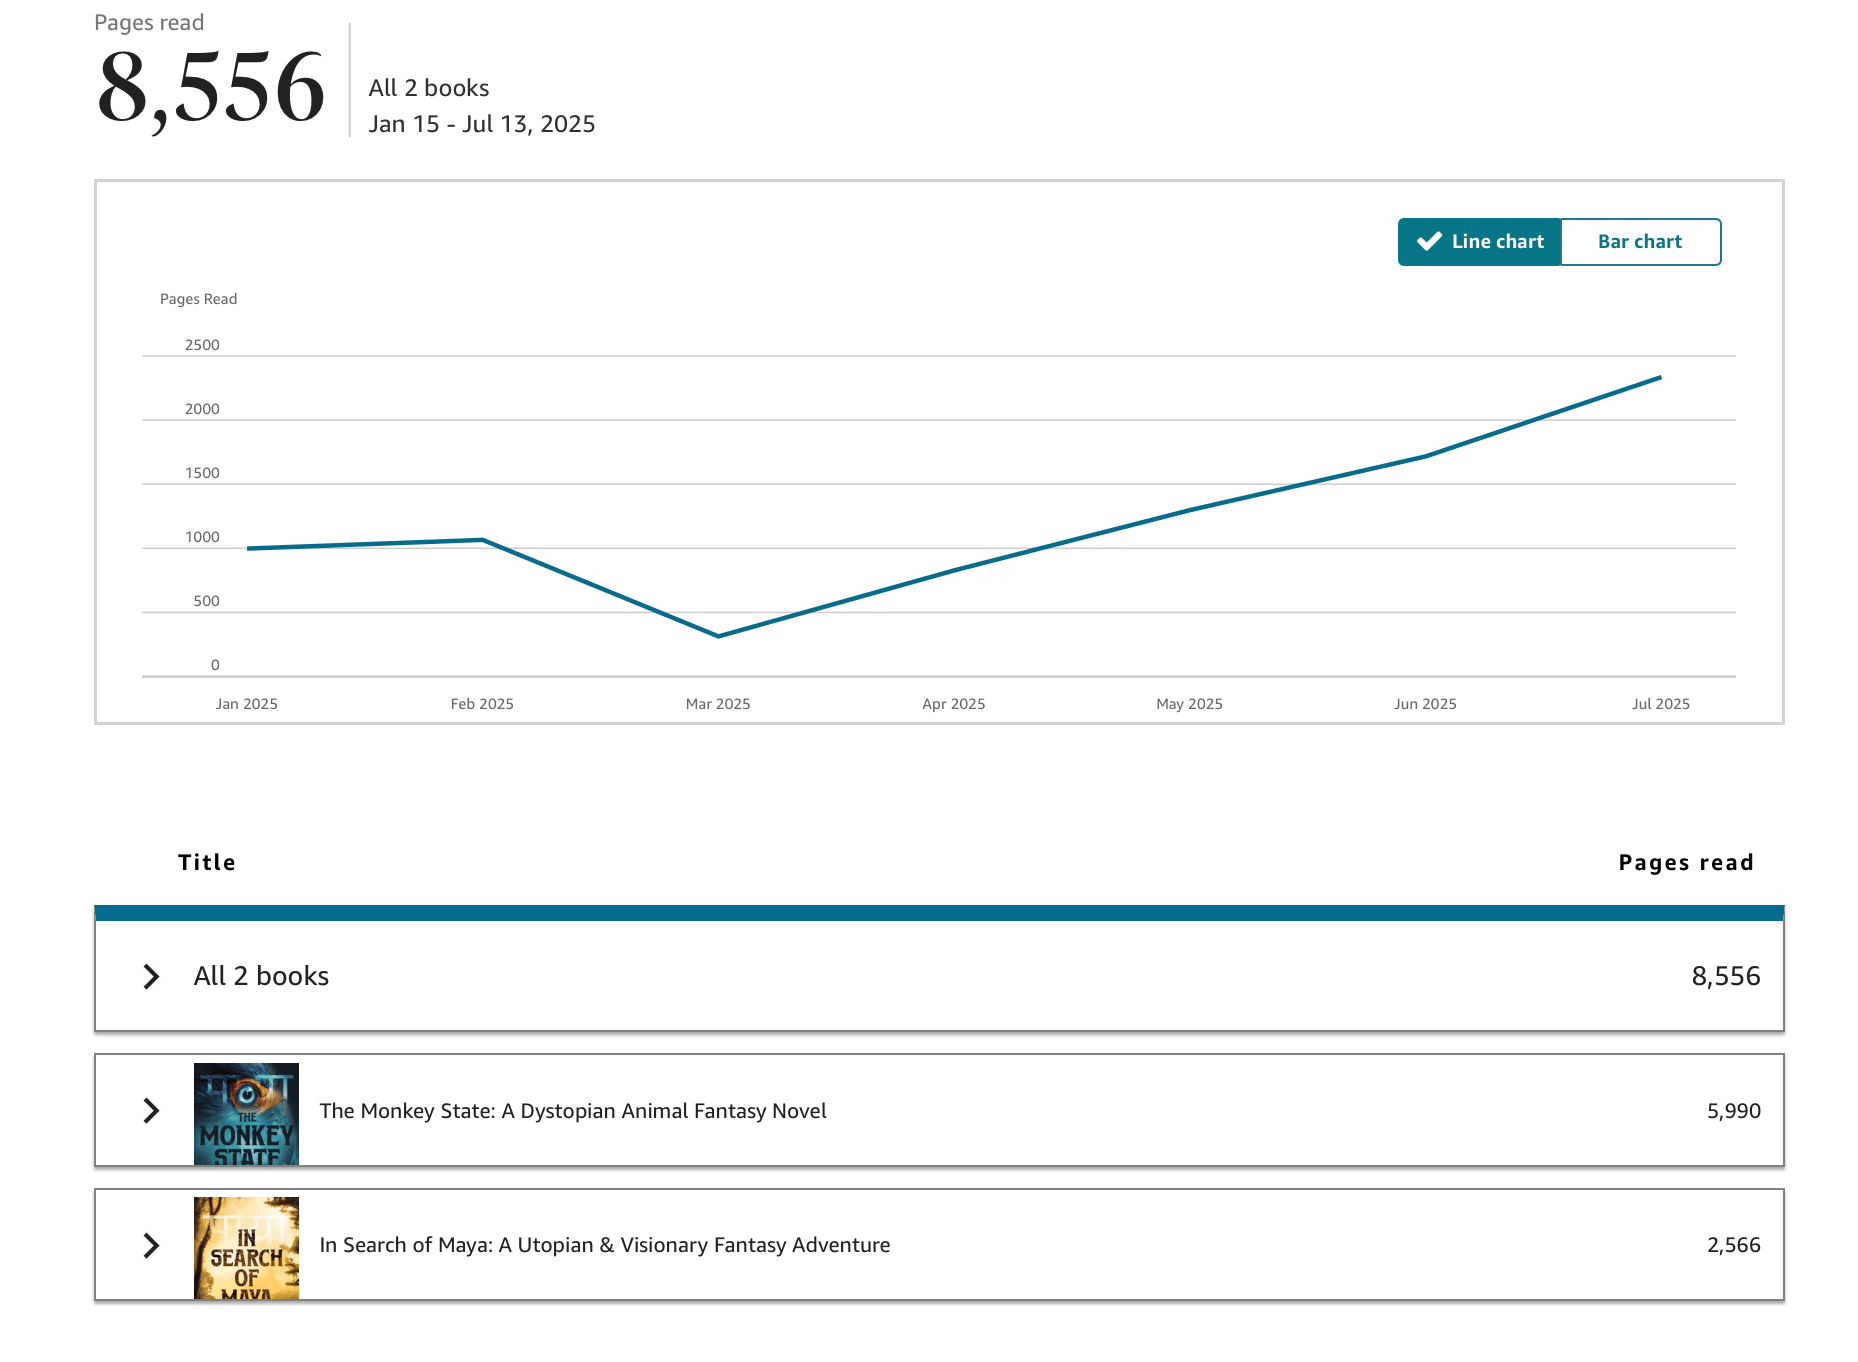Click the 5,990 pages read value

[1733, 1111]
